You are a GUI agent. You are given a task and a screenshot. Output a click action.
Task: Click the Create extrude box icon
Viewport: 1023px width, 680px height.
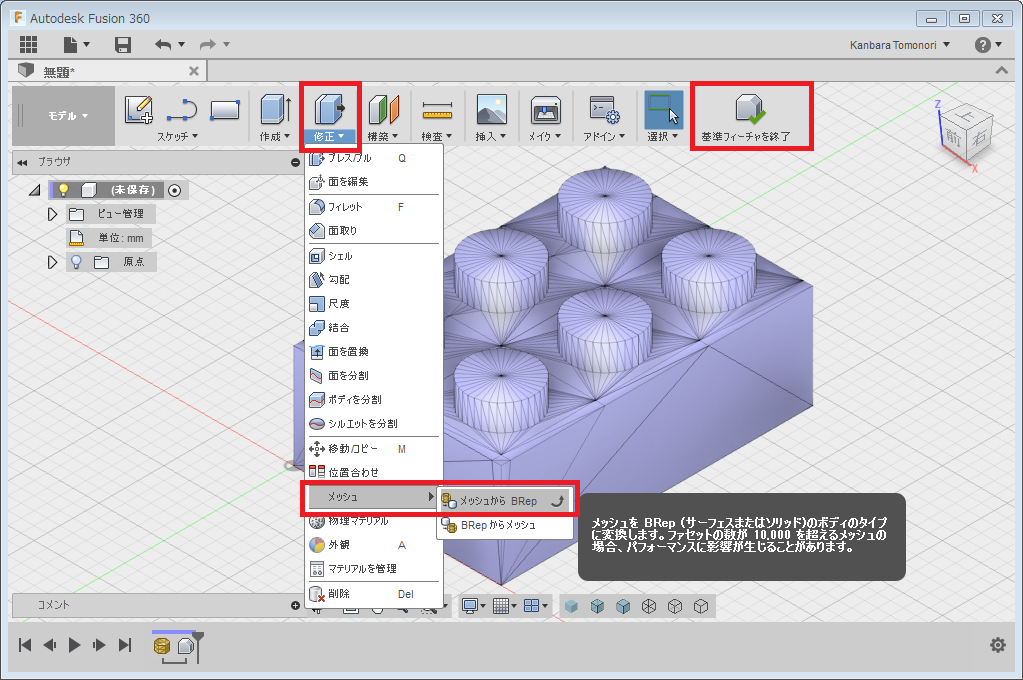[x=275, y=108]
